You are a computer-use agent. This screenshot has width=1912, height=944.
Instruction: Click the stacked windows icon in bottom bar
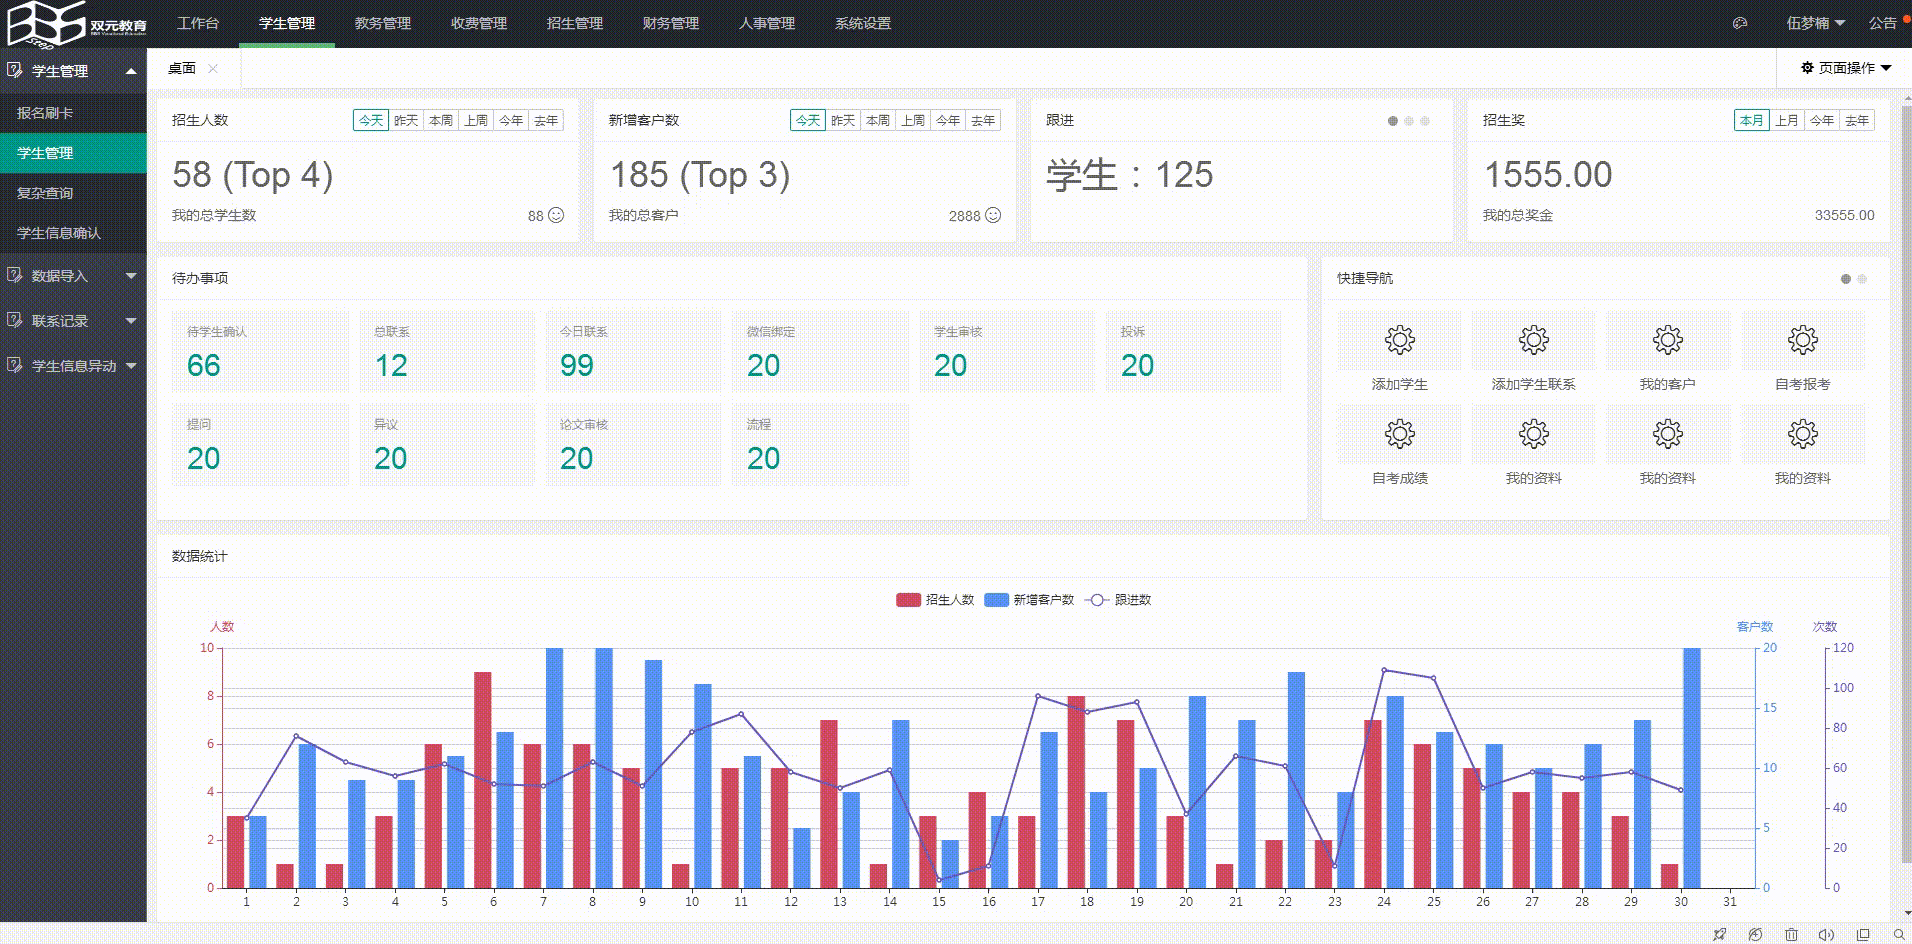point(1862,934)
